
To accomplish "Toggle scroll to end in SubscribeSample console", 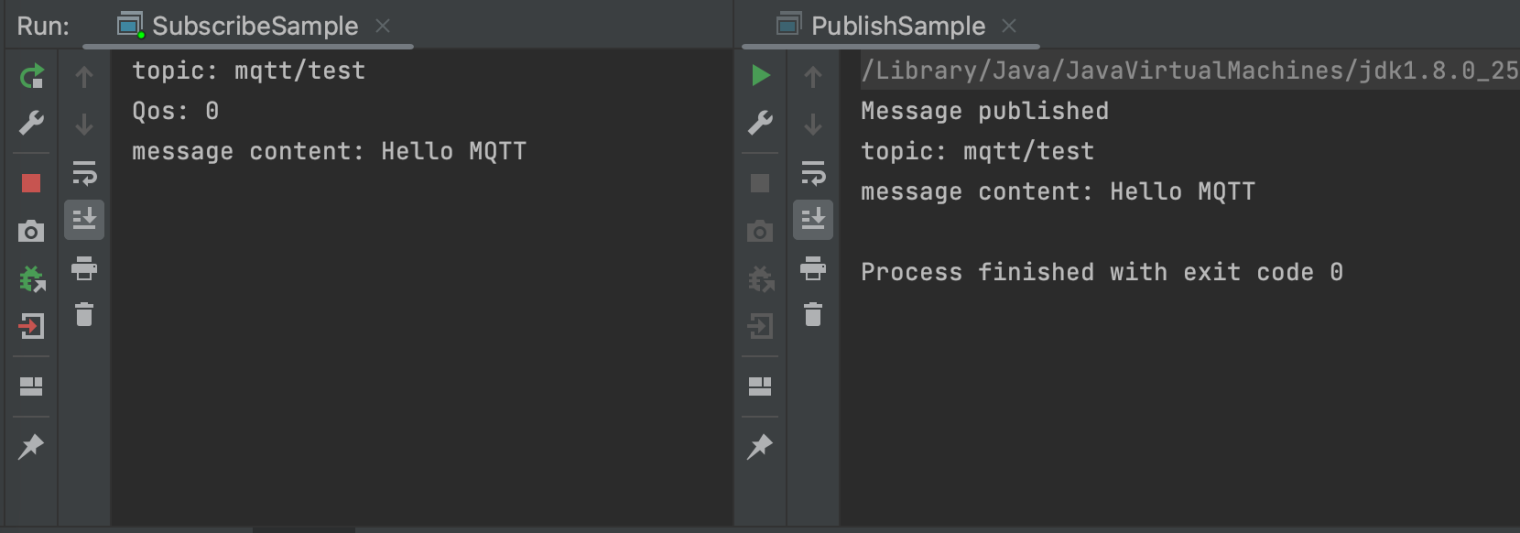I will coord(84,219).
